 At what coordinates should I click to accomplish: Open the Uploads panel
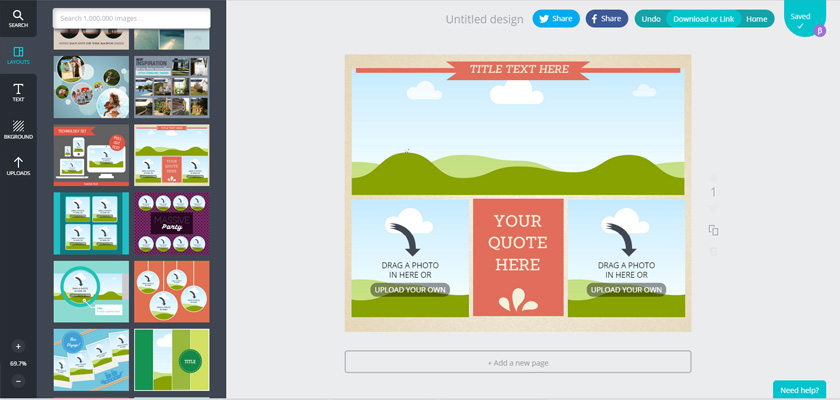[x=18, y=166]
